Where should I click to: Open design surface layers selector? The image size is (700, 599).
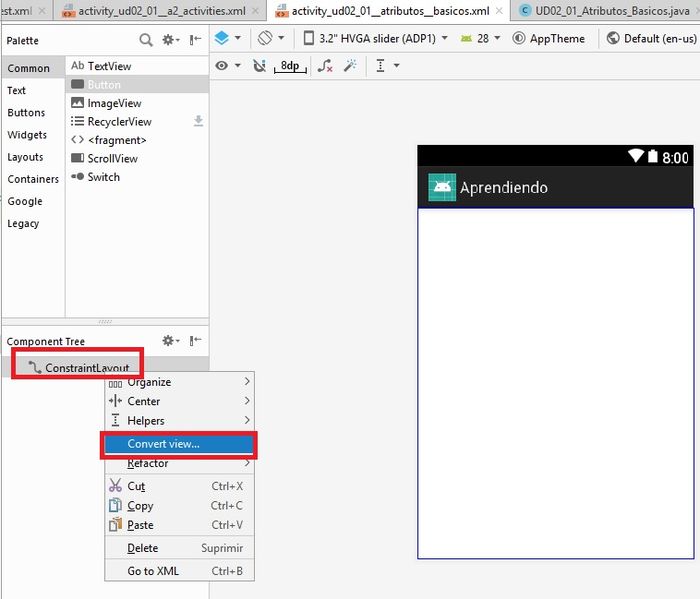[x=227, y=38]
